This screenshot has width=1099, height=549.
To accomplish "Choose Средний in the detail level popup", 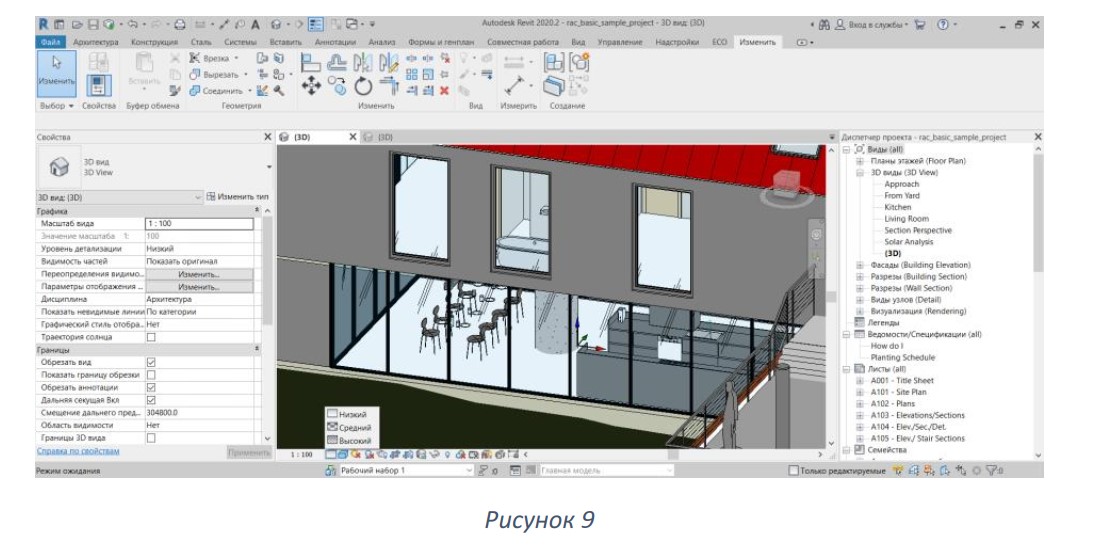I will [x=350, y=427].
